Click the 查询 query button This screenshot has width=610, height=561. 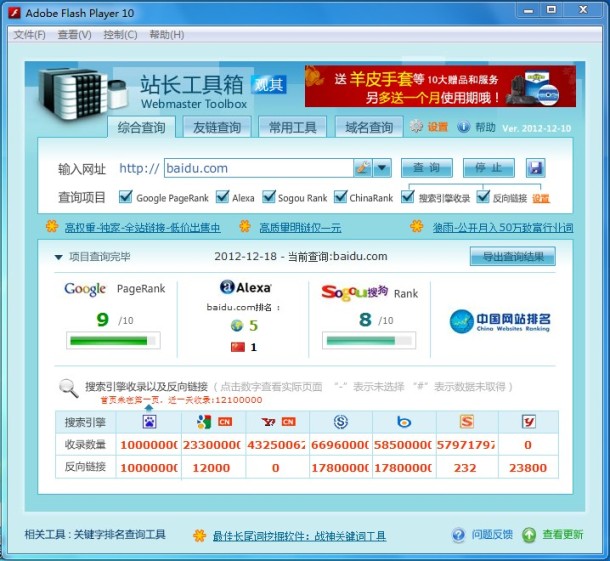coord(427,168)
